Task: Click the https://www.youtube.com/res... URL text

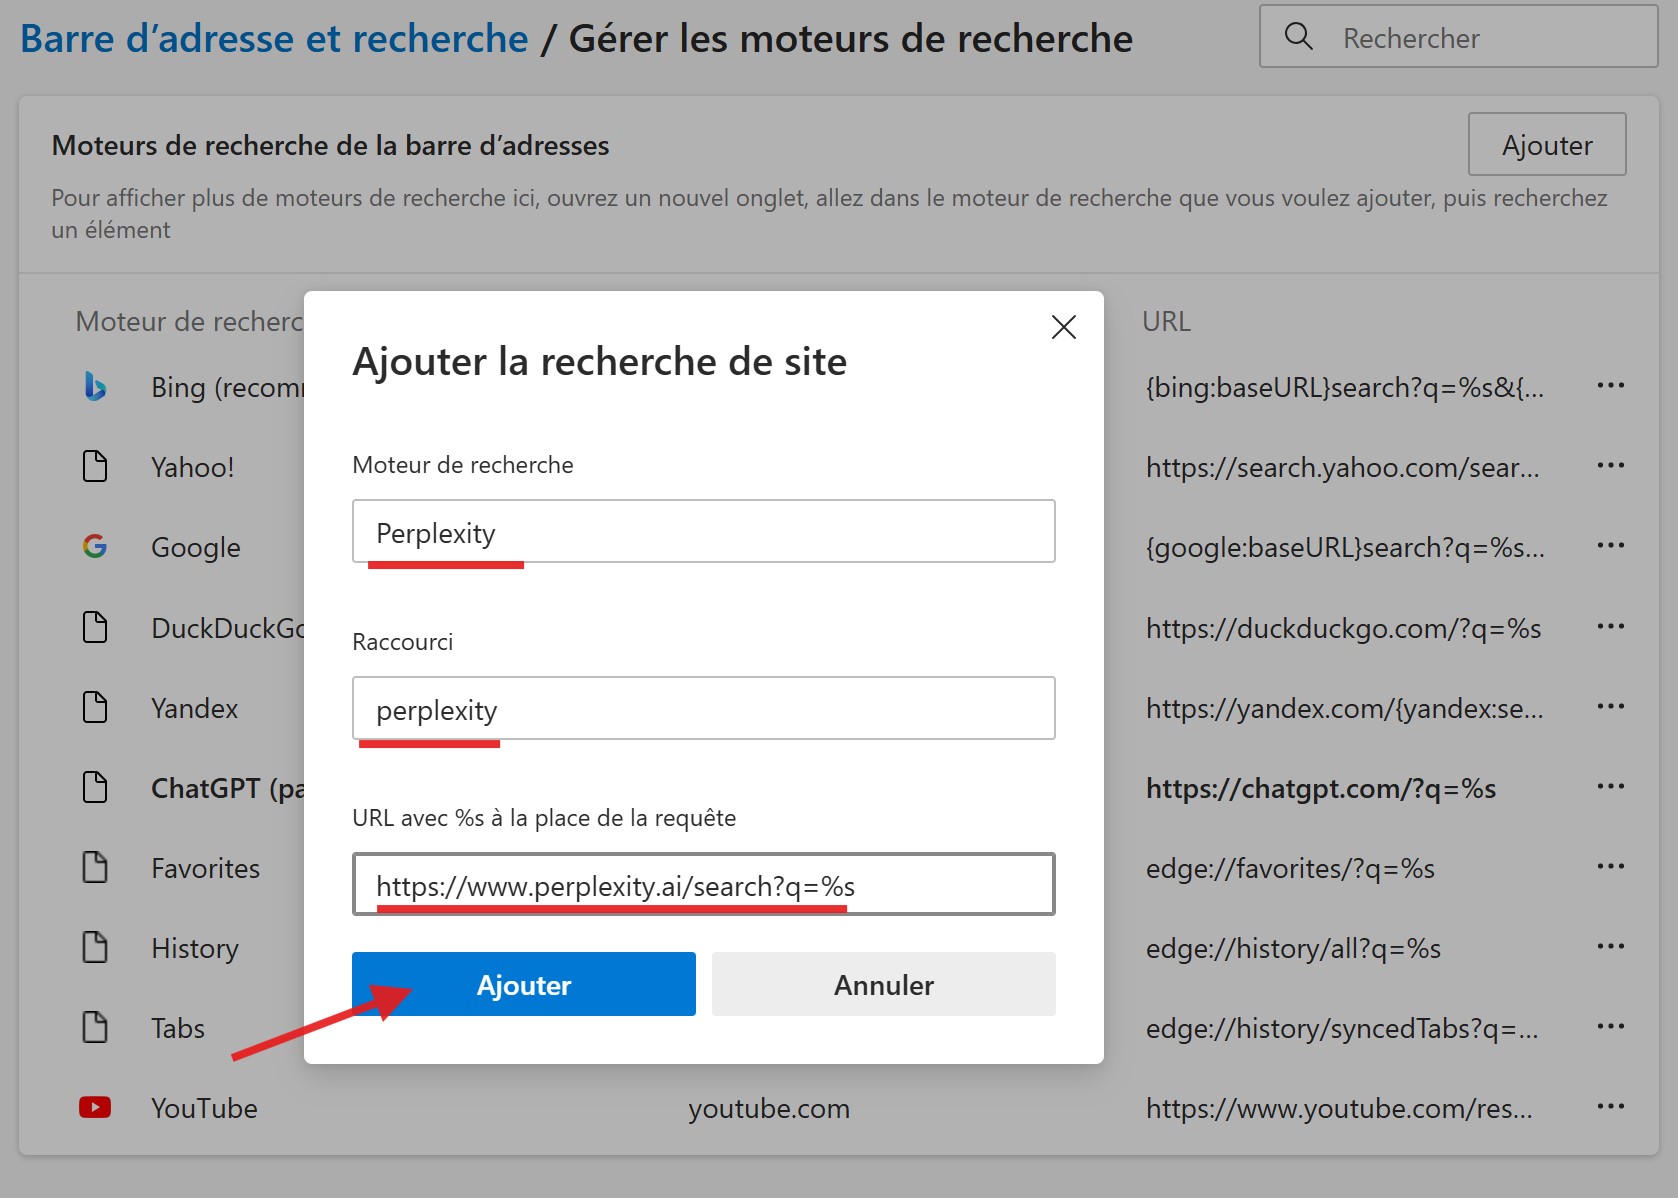Action: point(1339,1108)
